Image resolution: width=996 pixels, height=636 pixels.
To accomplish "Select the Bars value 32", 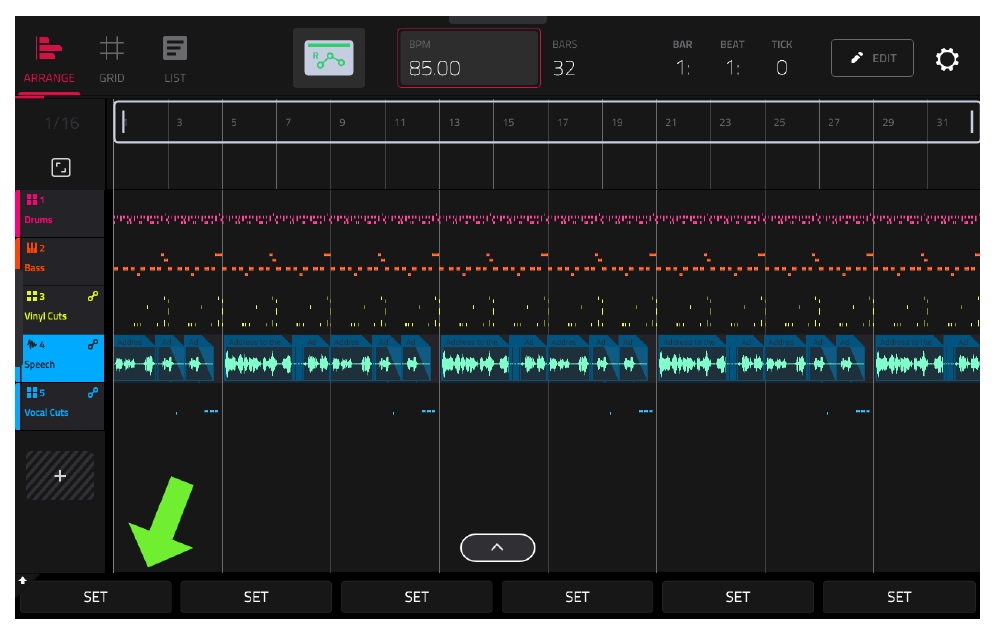I will click(x=564, y=68).
